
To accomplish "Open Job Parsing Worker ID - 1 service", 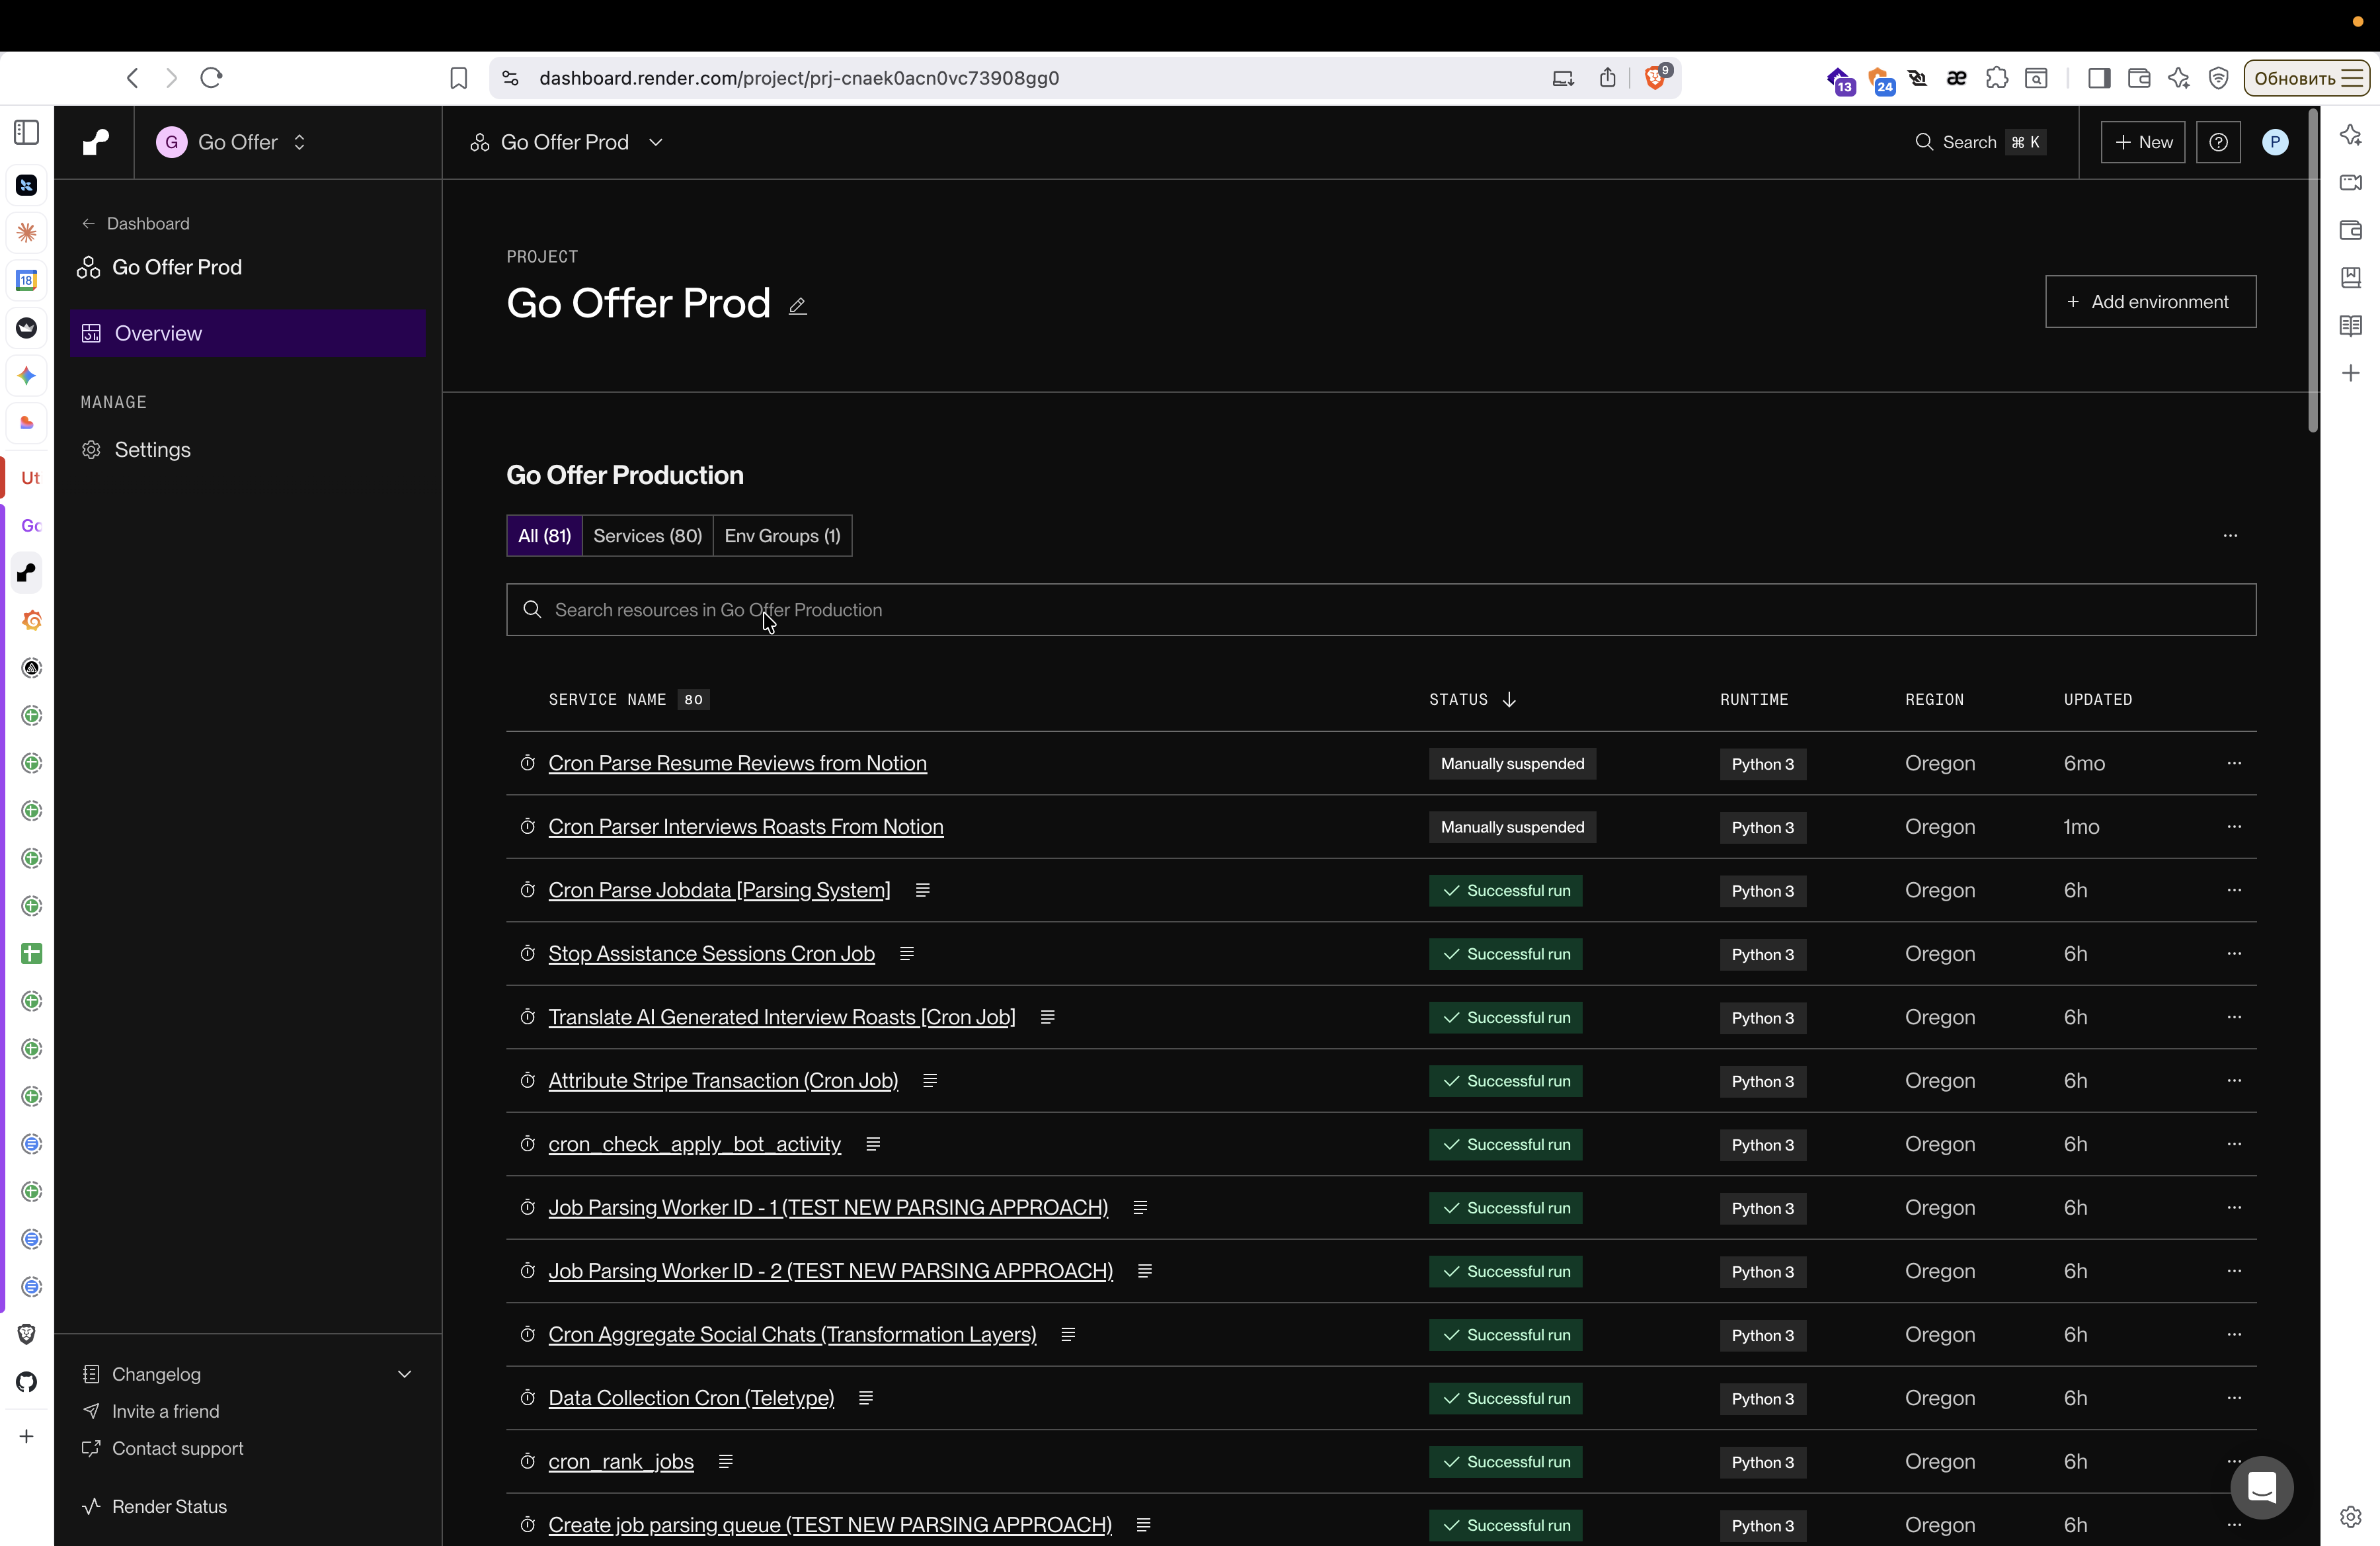I will (828, 1208).
